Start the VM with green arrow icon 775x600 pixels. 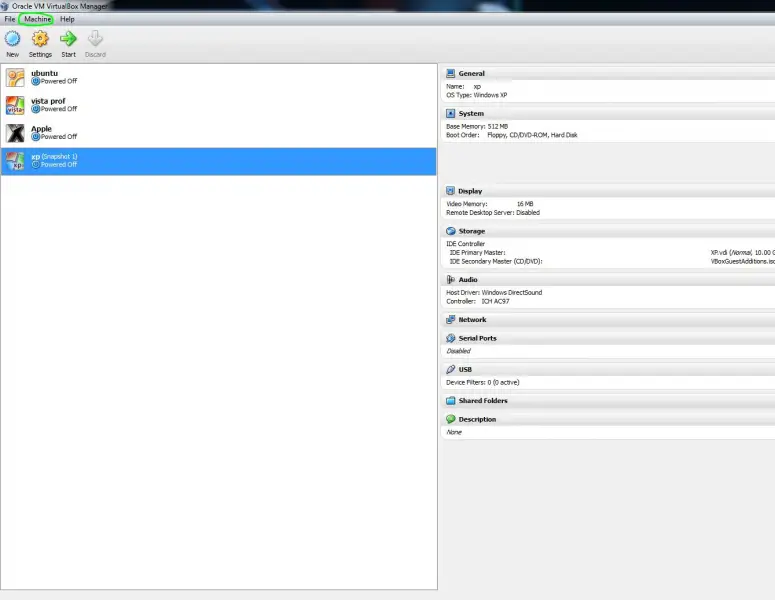point(68,39)
